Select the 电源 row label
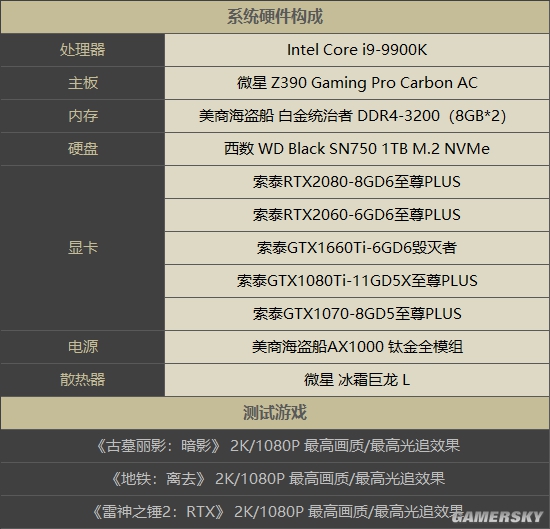 [83, 347]
